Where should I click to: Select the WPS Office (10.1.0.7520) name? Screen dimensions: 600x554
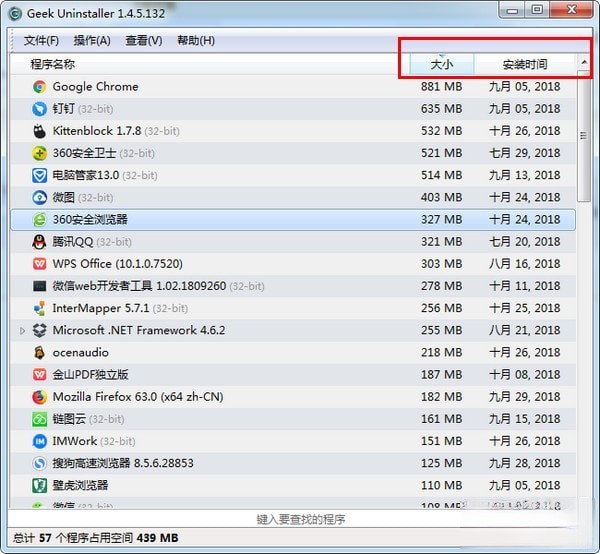pos(117,264)
